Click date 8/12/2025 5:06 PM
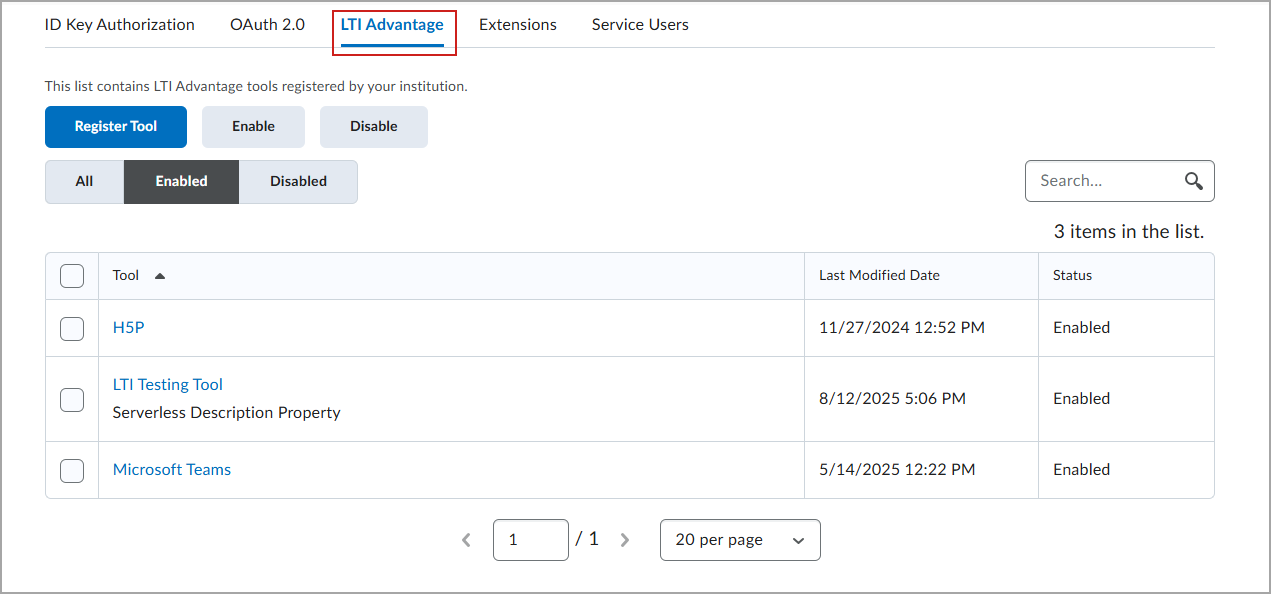 (892, 399)
